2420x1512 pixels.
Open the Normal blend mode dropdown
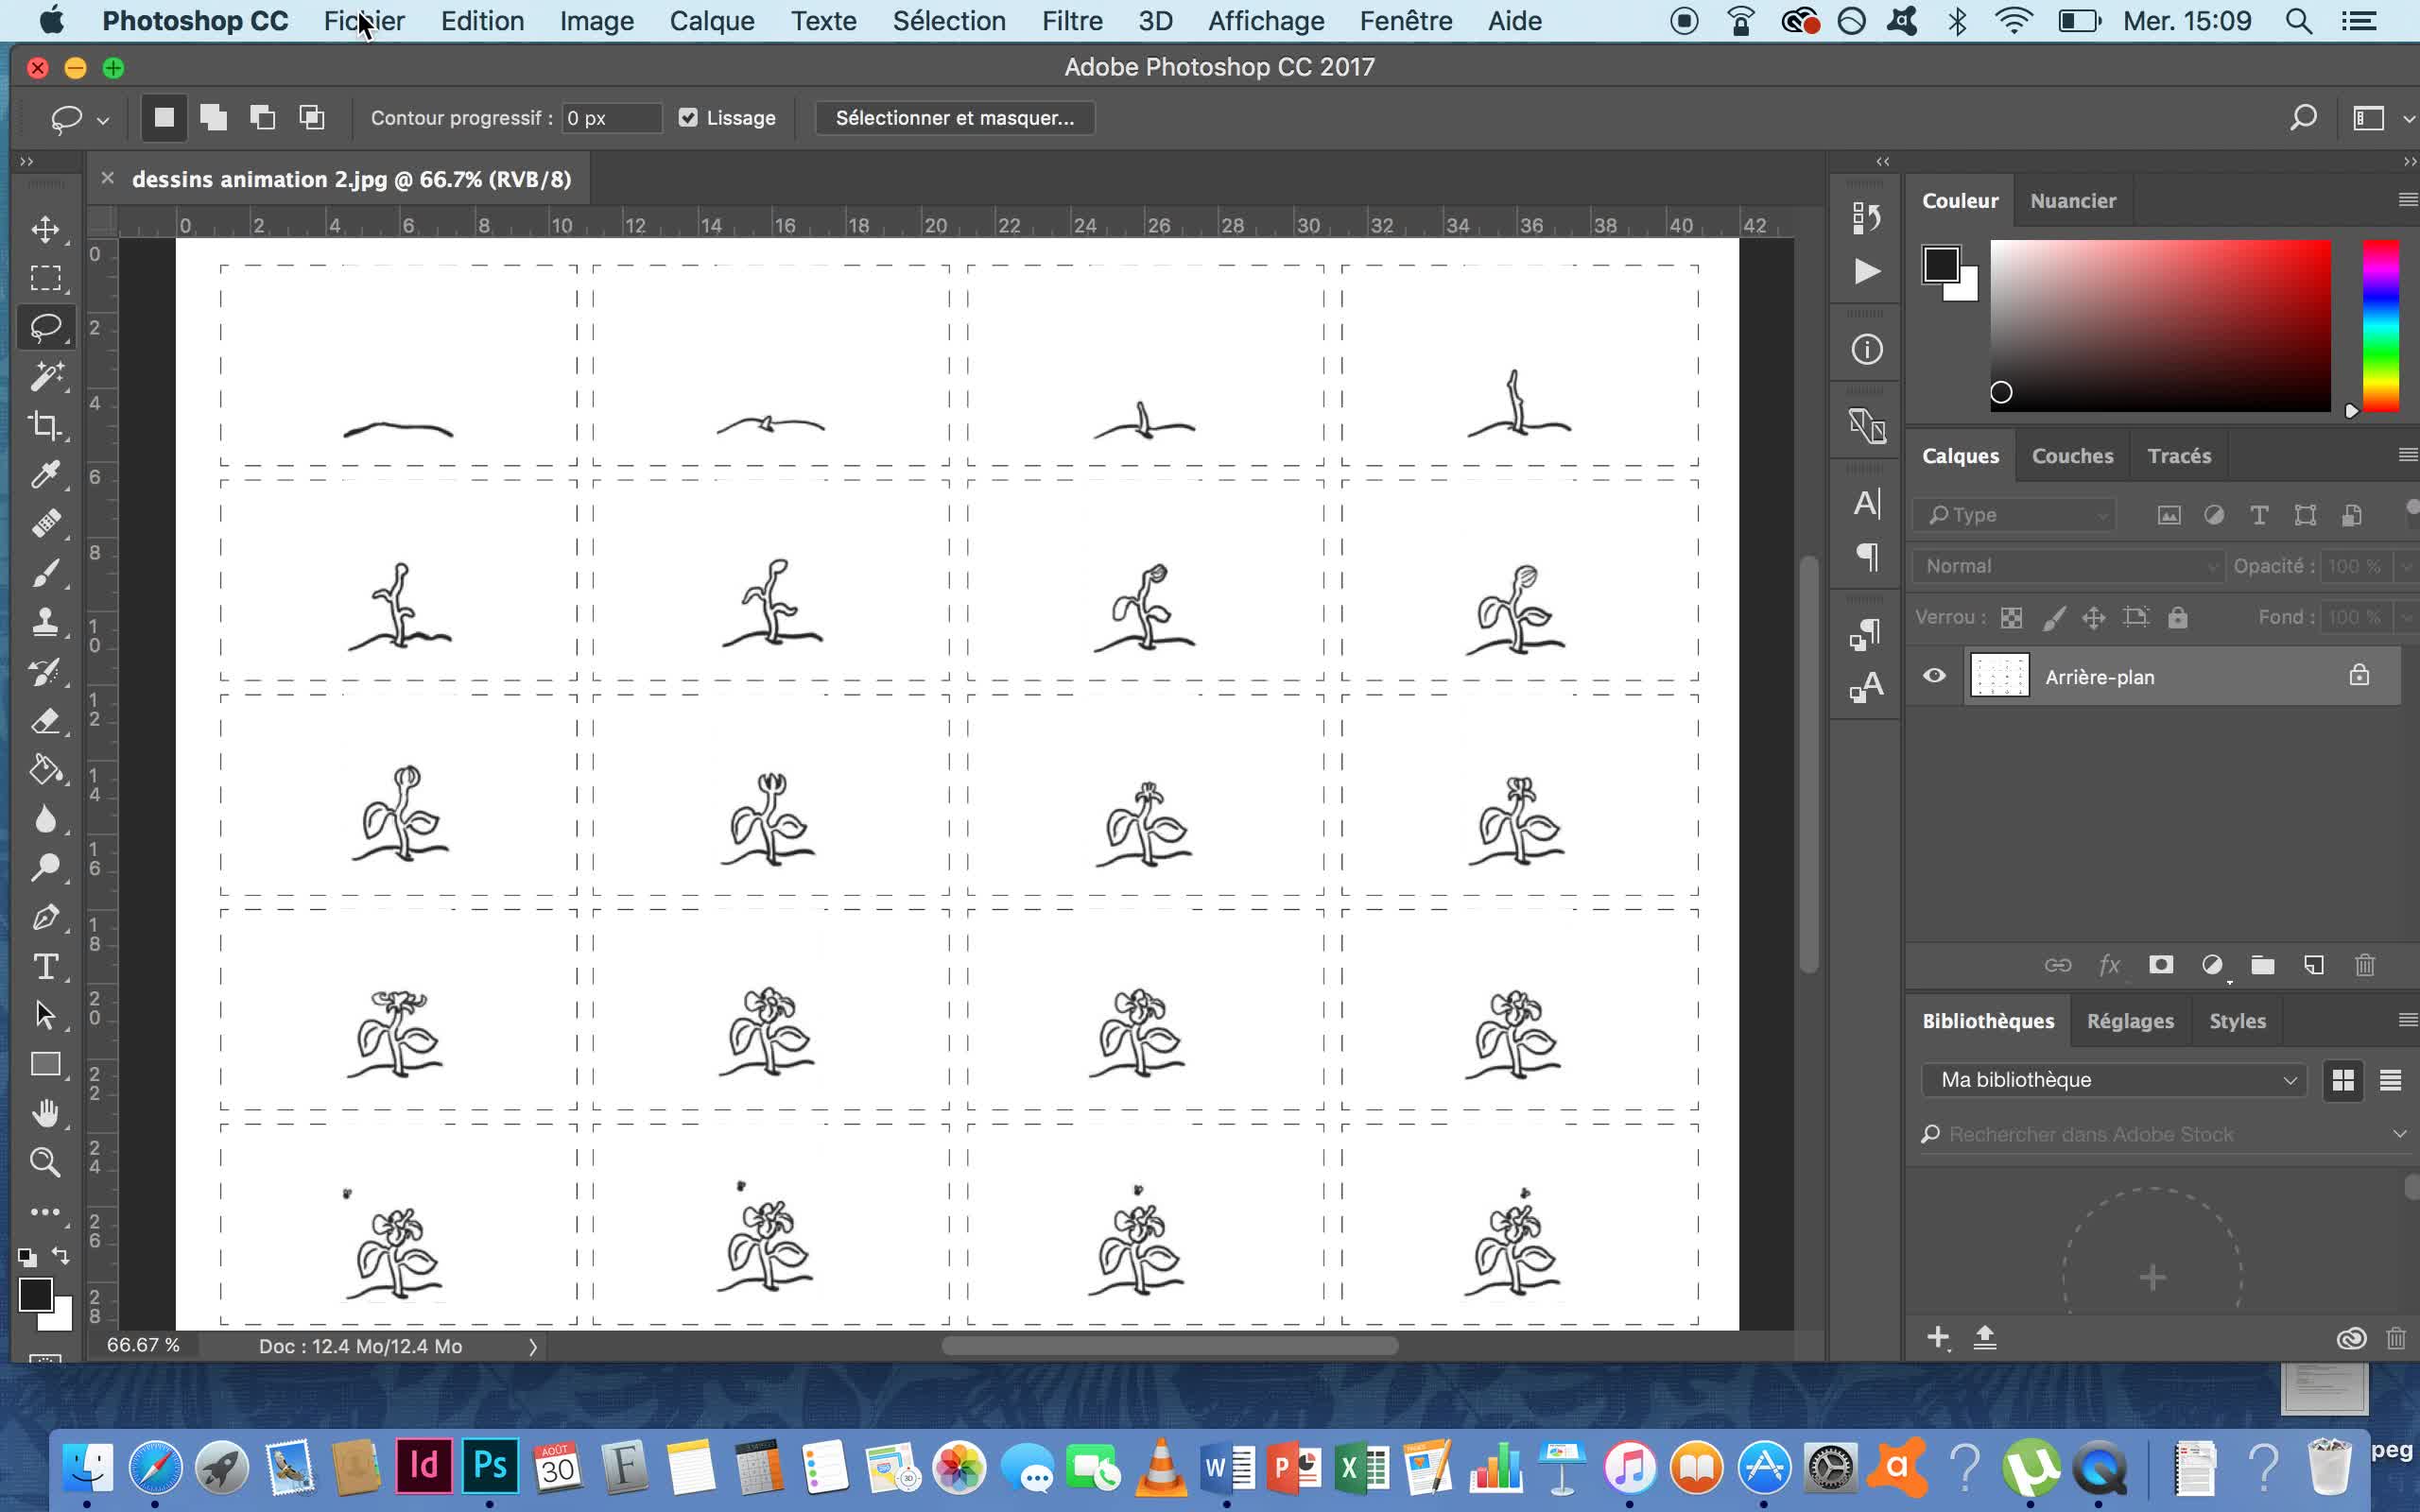tap(2068, 566)
